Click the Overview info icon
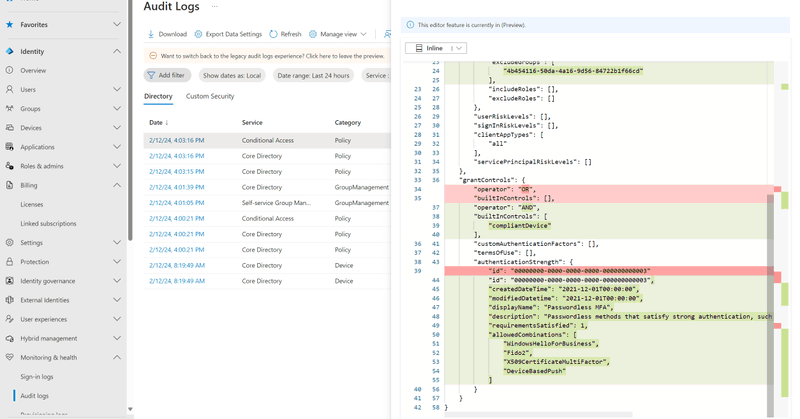Screen dimensions: 800x419 [9, 70]
